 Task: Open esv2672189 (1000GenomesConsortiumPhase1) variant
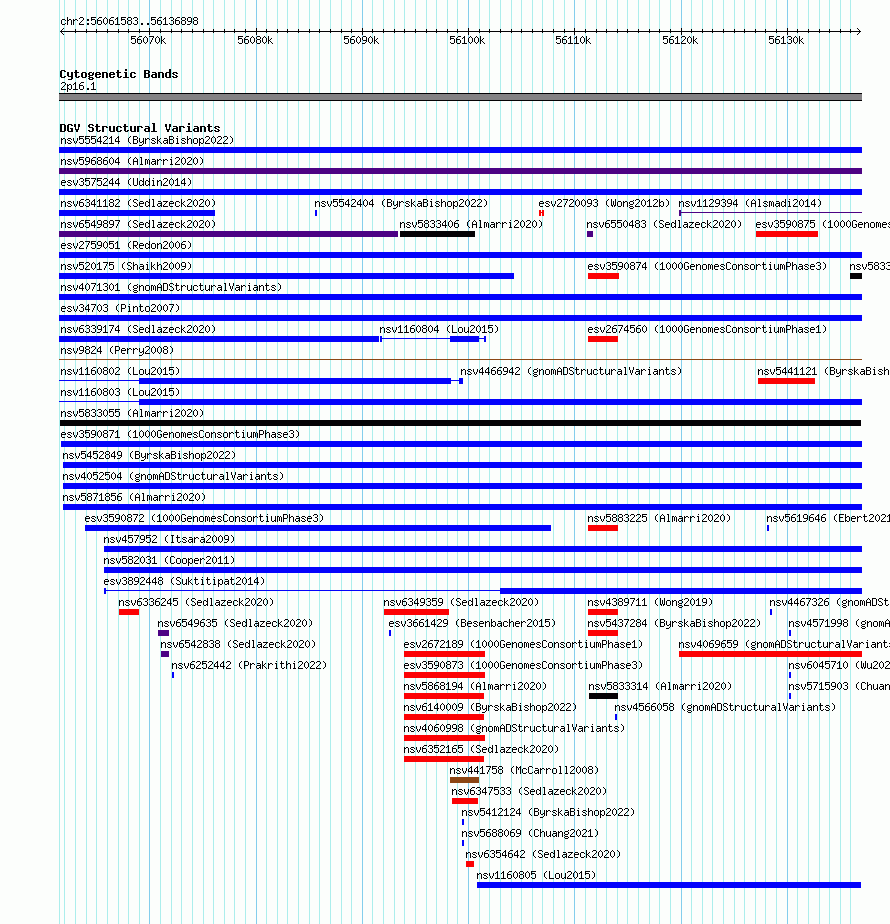pos(523,645)
